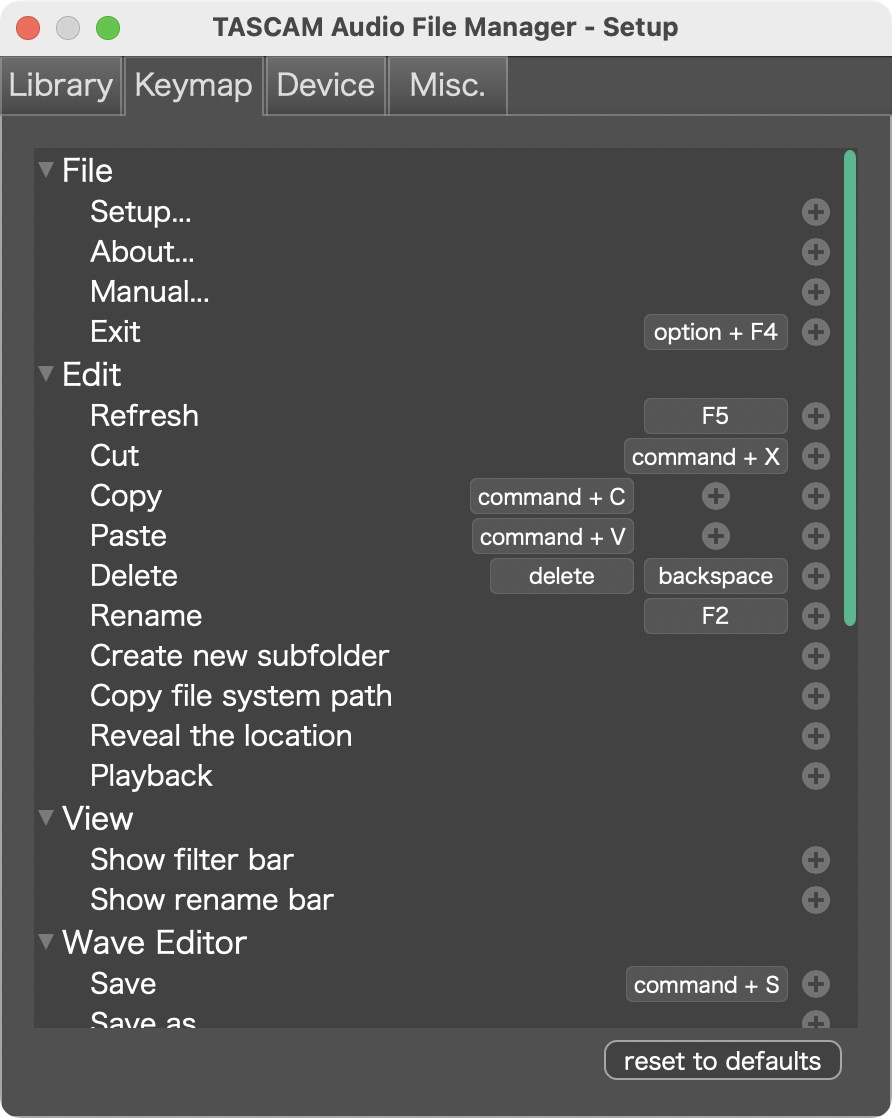The height and width of the screenshot is (1118, 892).
Task: Click the File group heading
Action: [x=87, y=170]
